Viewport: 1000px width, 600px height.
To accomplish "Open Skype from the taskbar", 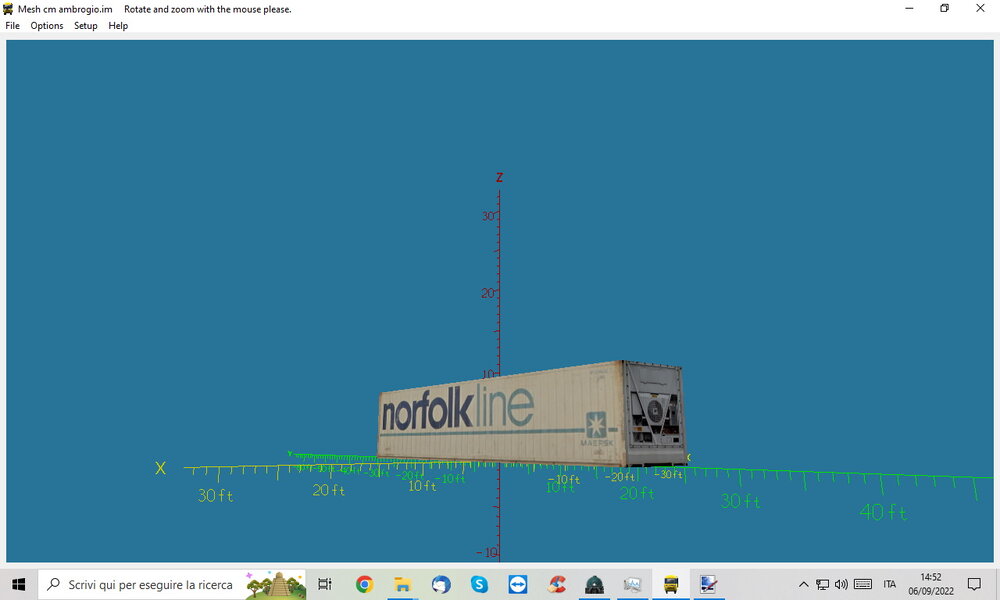I will [479, 584].
